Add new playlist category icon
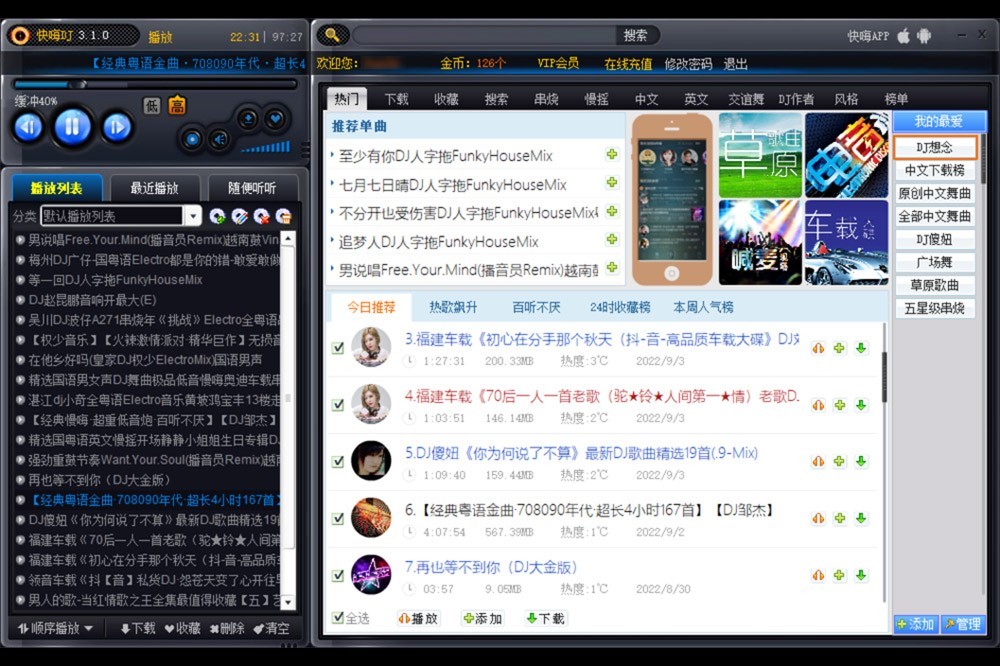 [217, 216]
